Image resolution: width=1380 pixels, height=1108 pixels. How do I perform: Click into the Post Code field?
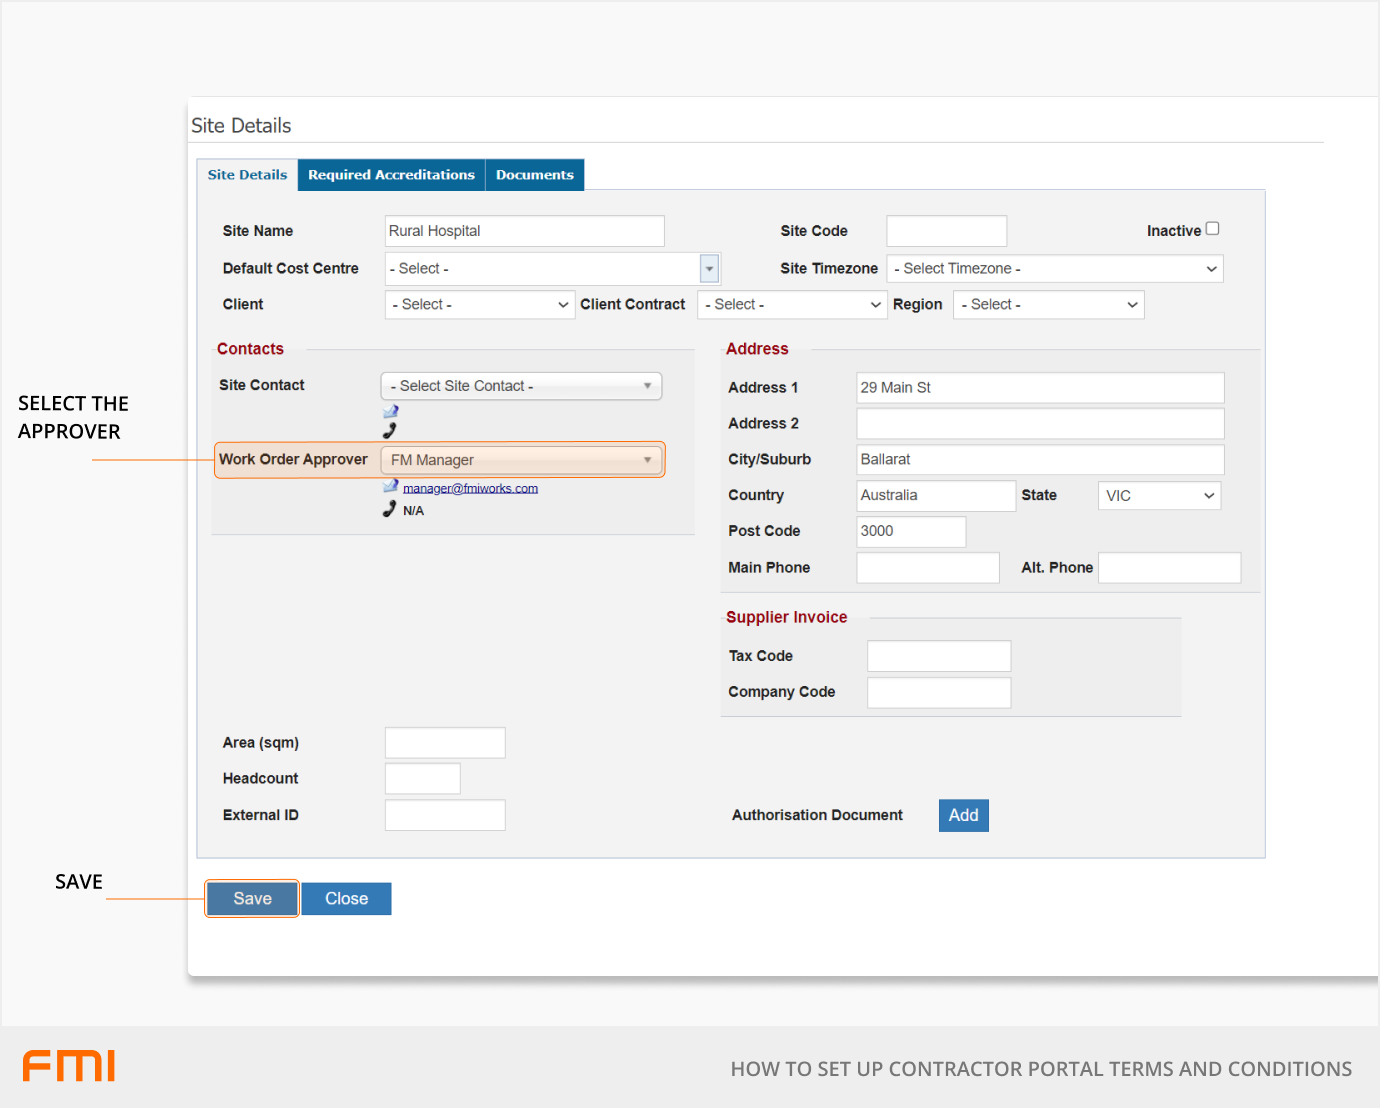tap(910, 531)
